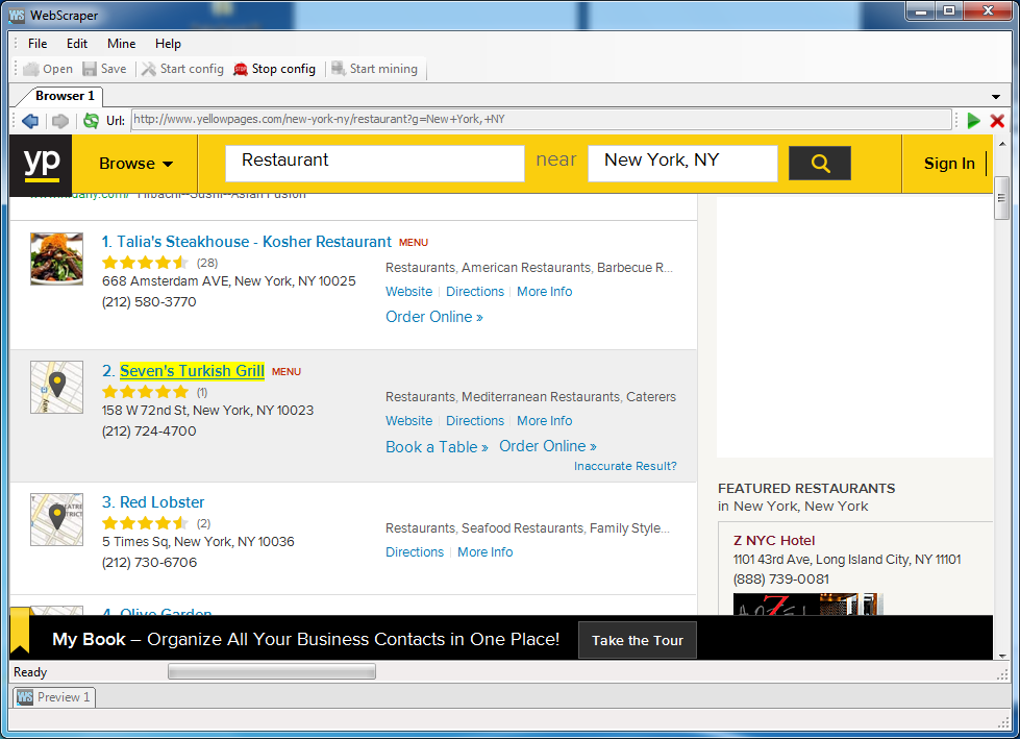Click the Stop config button

point(275,69)
